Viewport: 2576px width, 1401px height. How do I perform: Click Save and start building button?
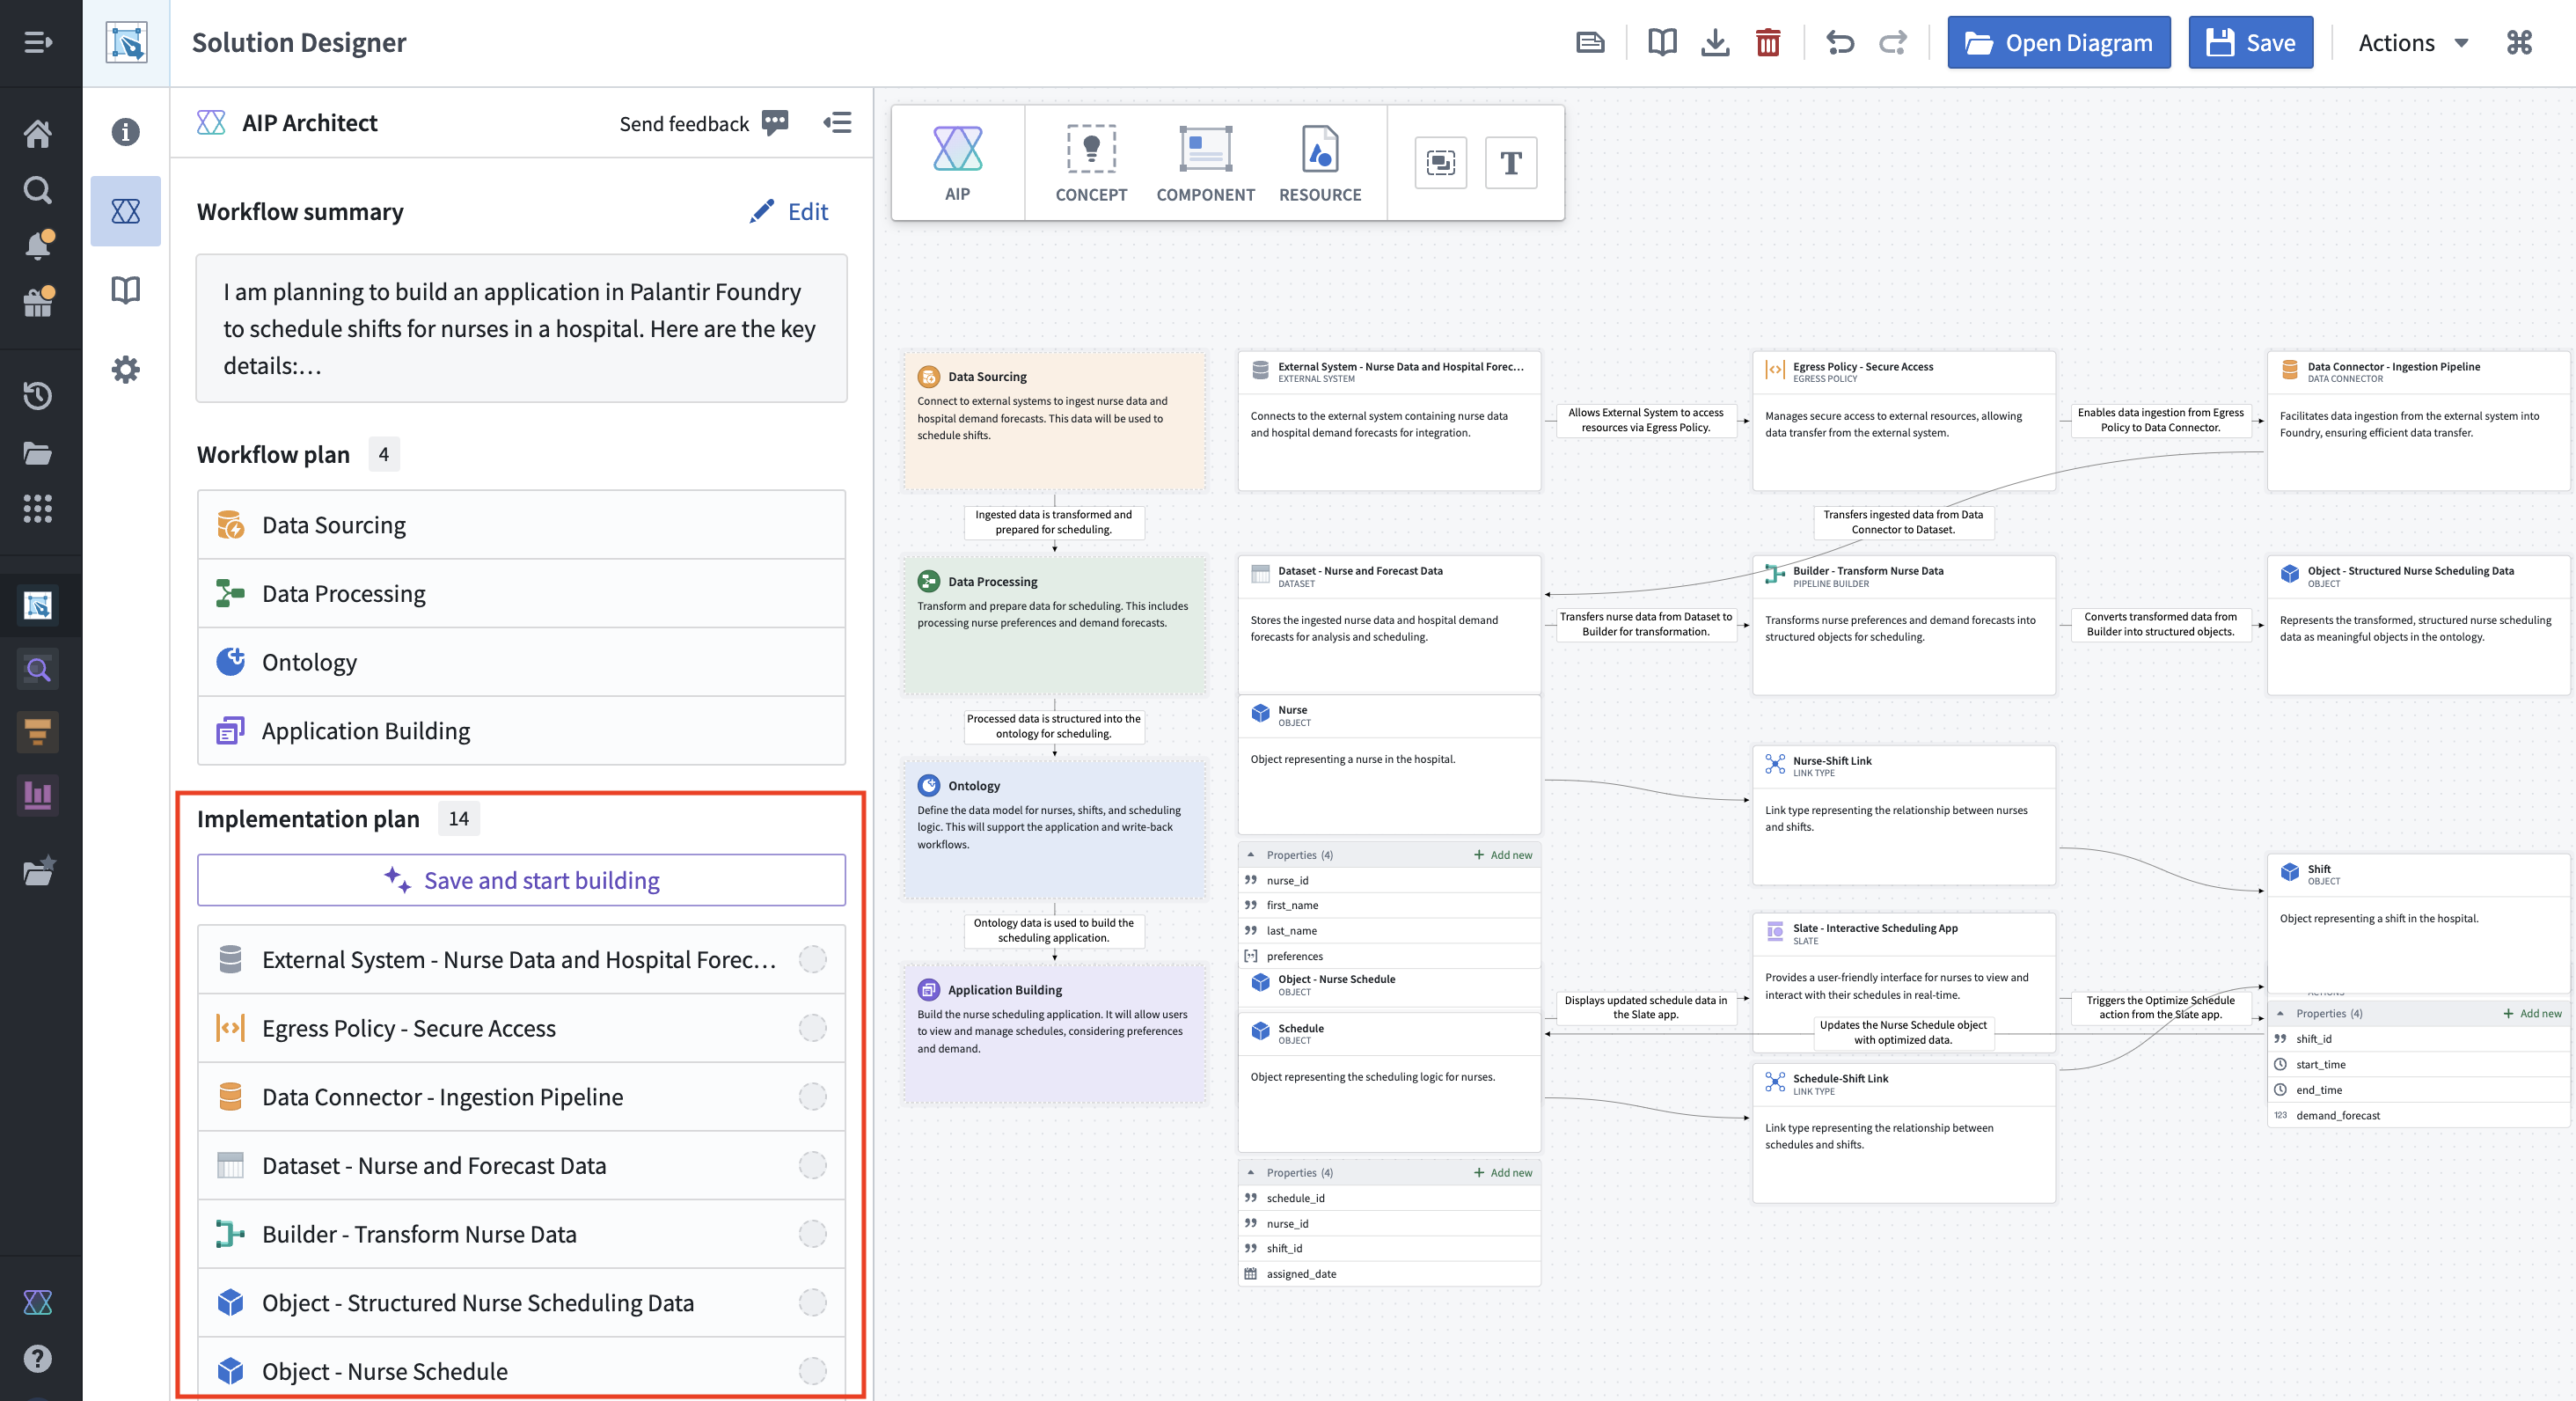(521, 881)
